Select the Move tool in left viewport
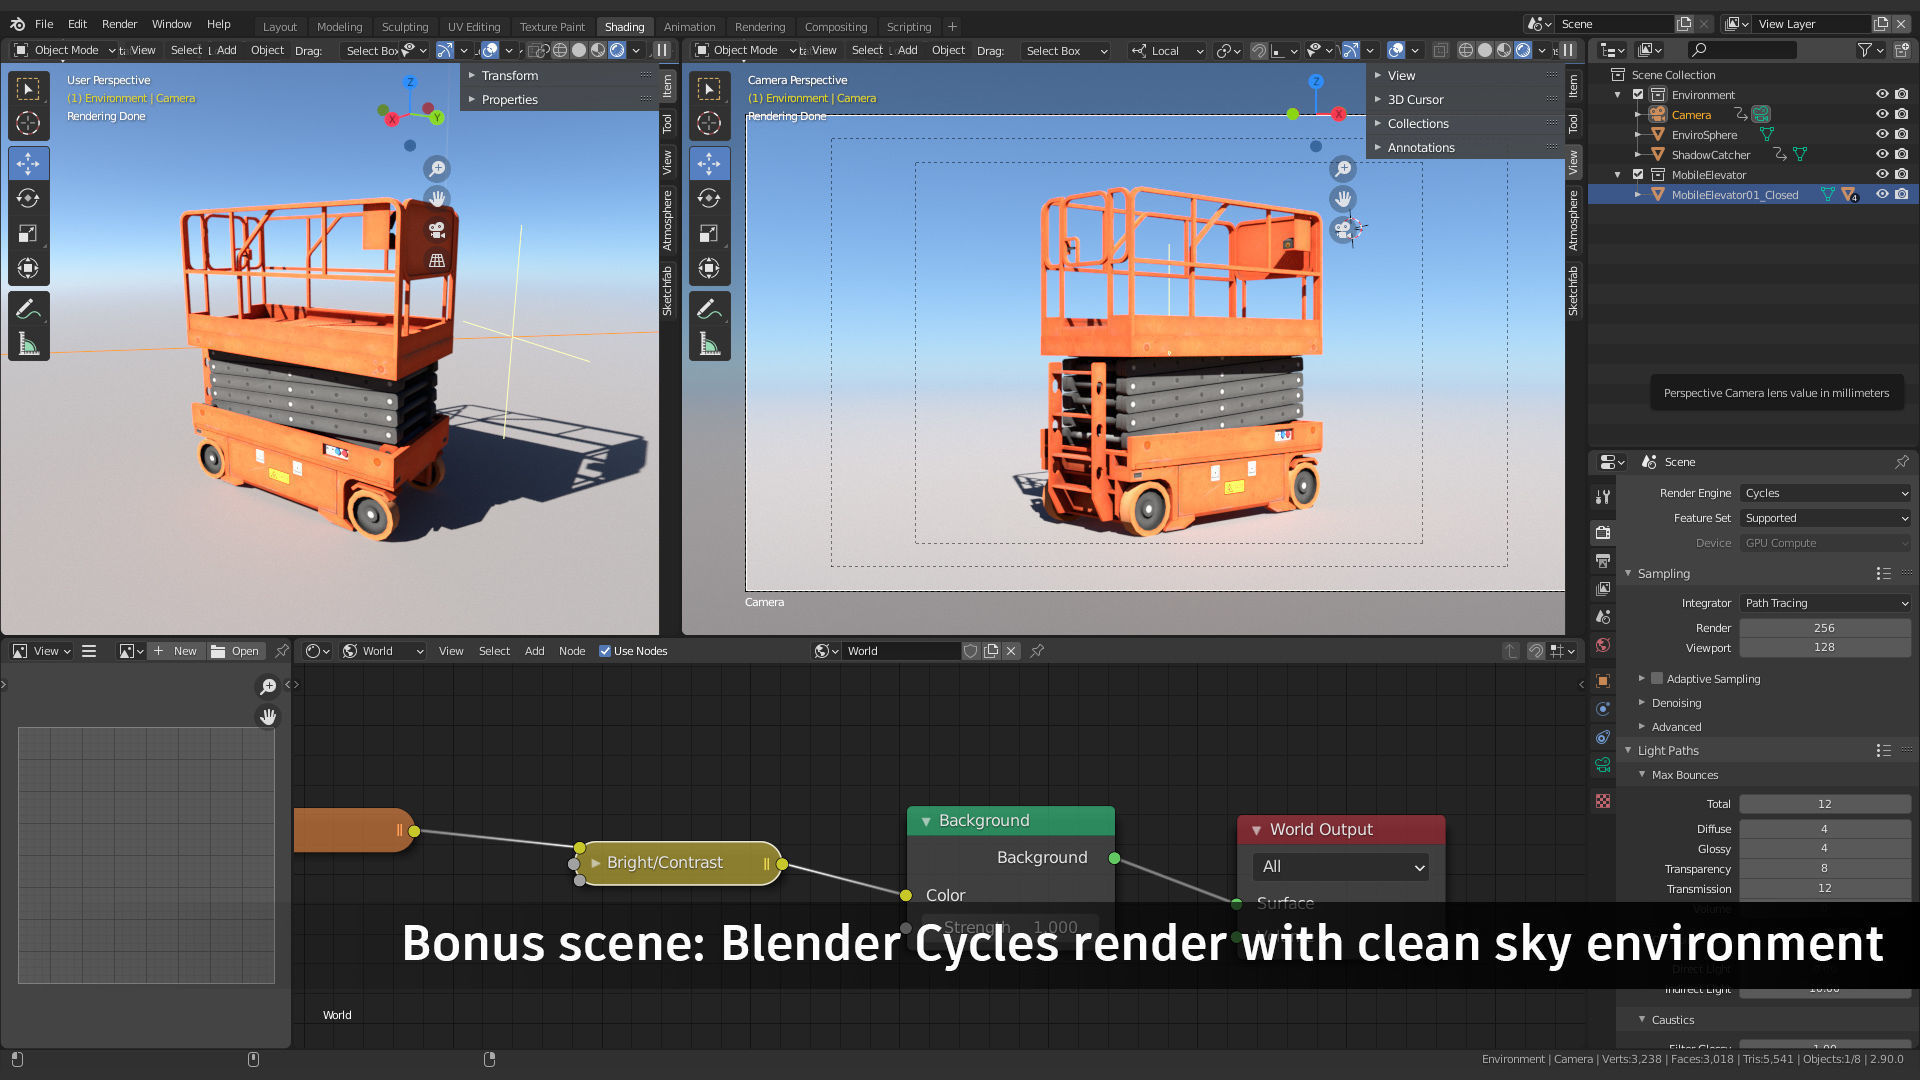Screen dimensions: 1920x1080 [28, 163]
